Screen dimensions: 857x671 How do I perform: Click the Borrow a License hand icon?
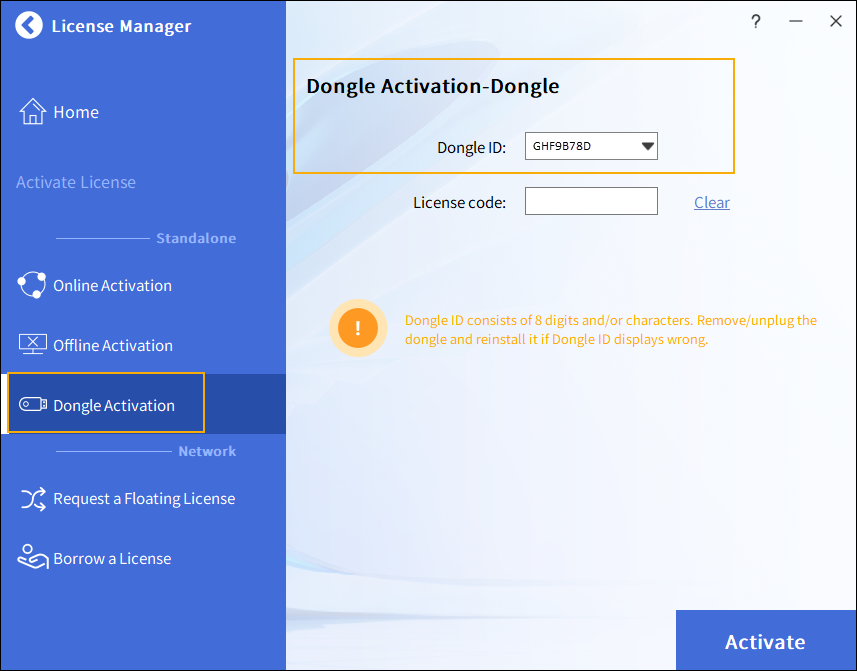click(32, 558)
